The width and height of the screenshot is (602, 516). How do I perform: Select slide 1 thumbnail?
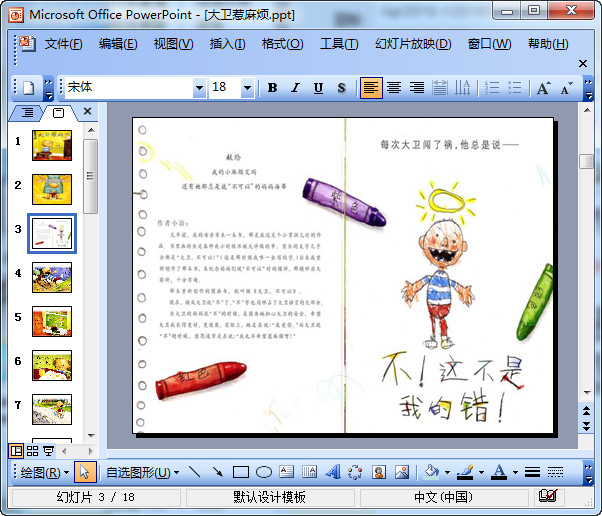(52, 145)
